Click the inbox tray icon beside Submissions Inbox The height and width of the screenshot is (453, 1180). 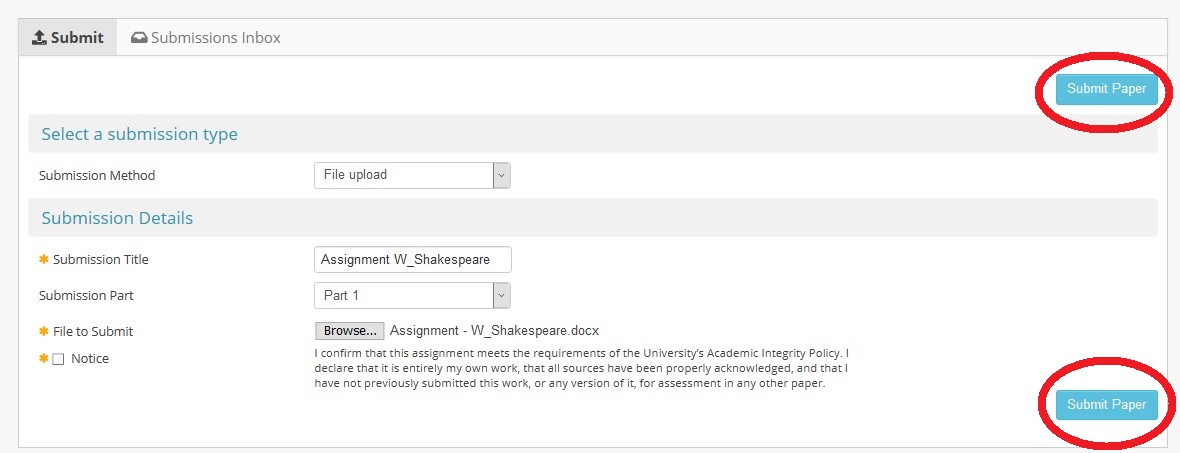(x=139, y=38)
